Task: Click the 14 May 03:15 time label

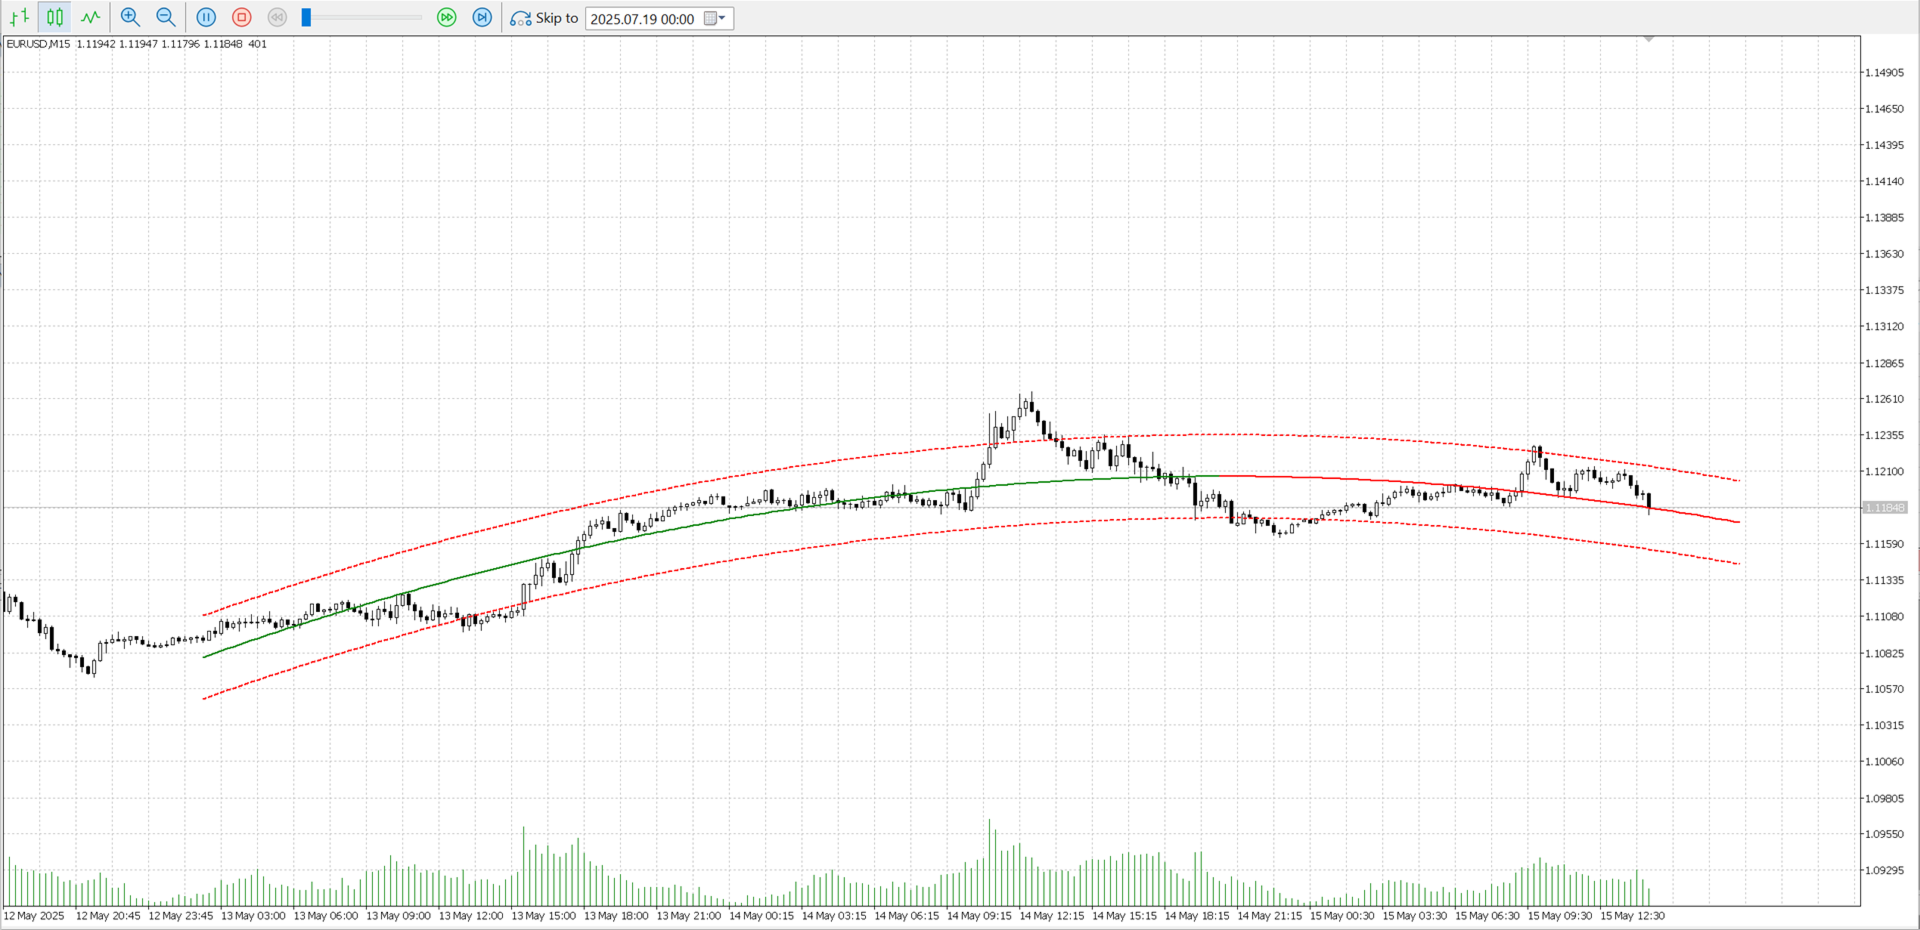Action: [x=834, y=916]
